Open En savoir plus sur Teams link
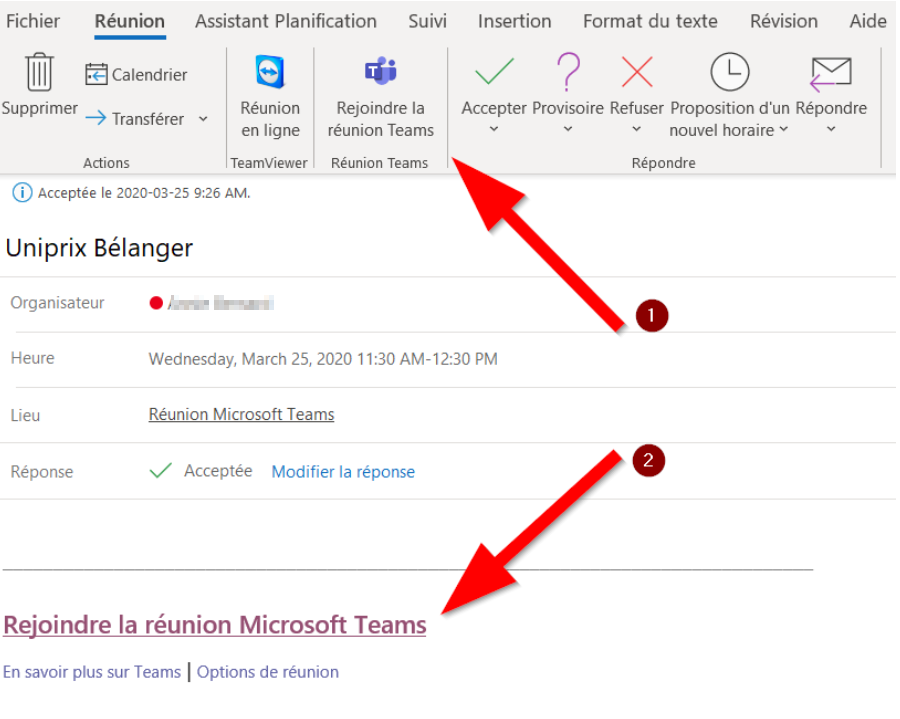Image resolution: width=900 pixels, height=719 pixels. coord(92,672)
